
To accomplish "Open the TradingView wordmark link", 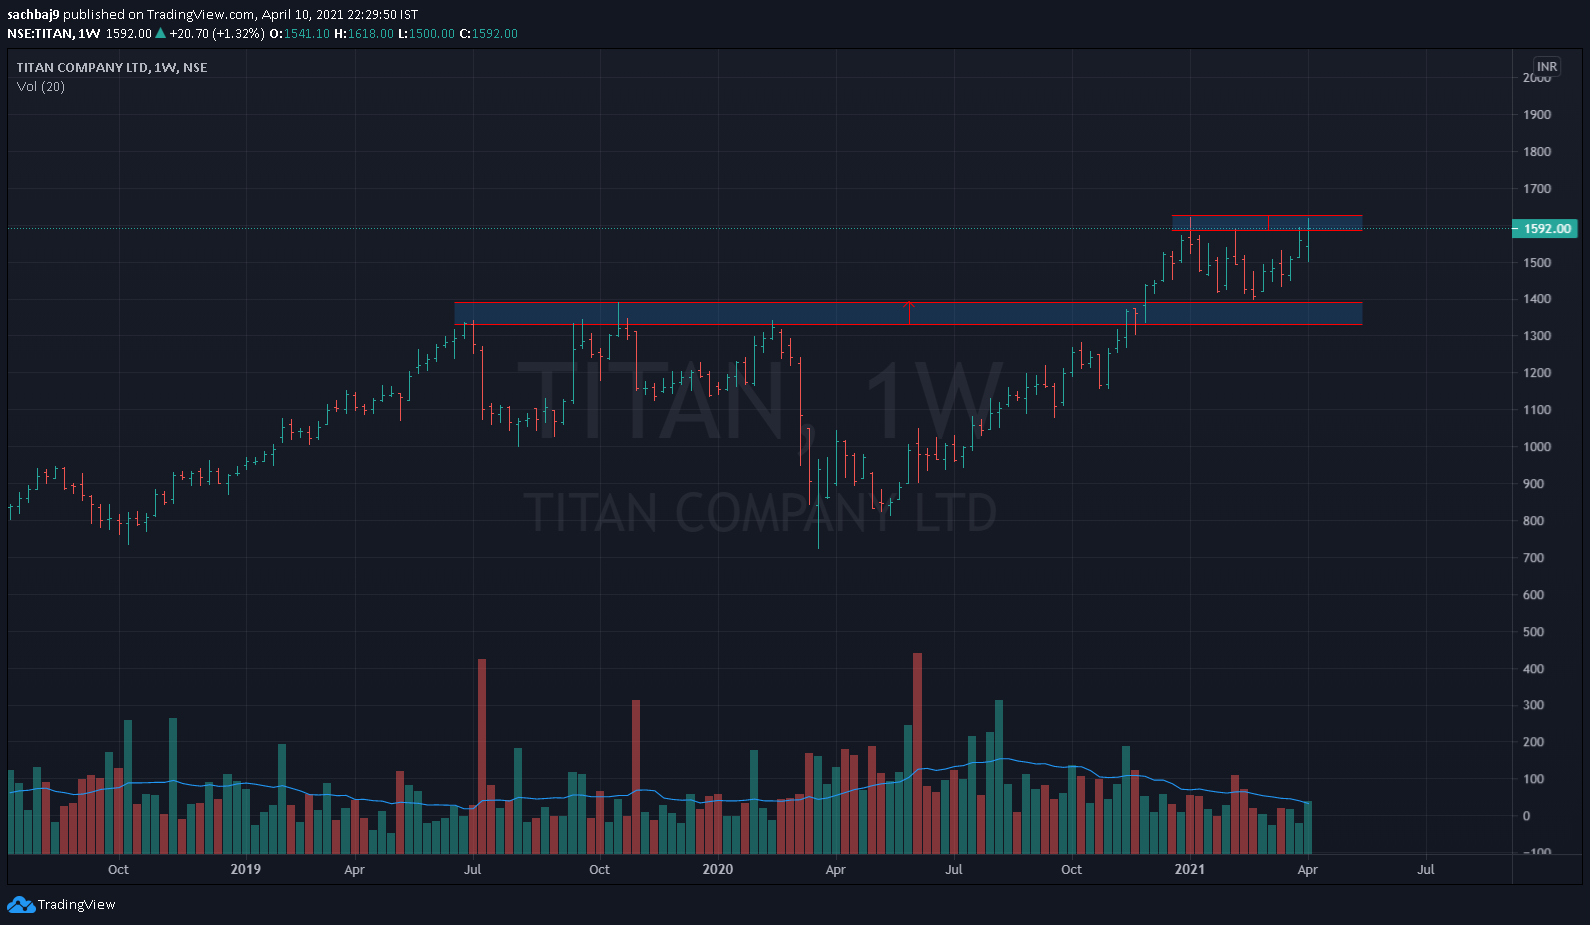I will point(76,905).
